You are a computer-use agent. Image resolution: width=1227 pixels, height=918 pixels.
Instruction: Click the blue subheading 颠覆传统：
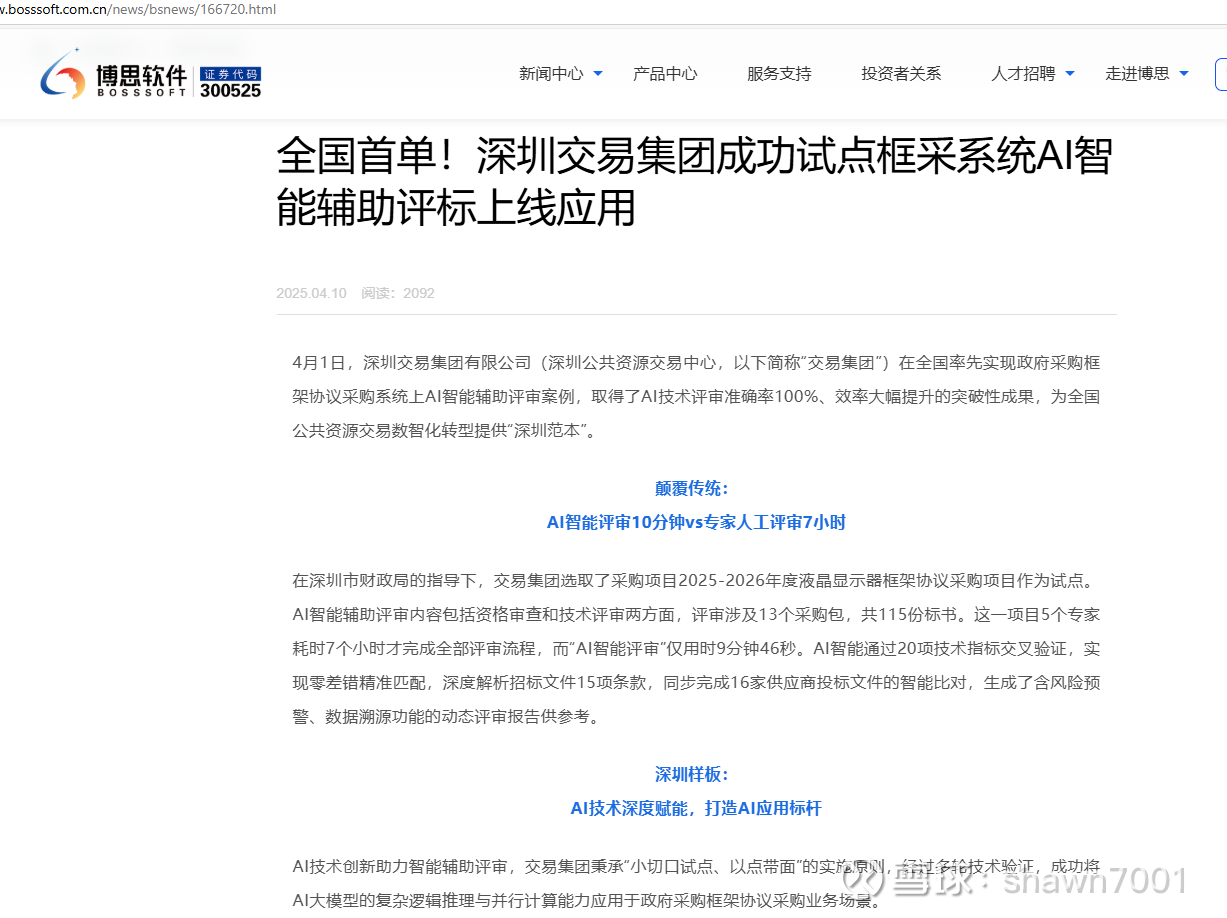click(x=692, y=488)
